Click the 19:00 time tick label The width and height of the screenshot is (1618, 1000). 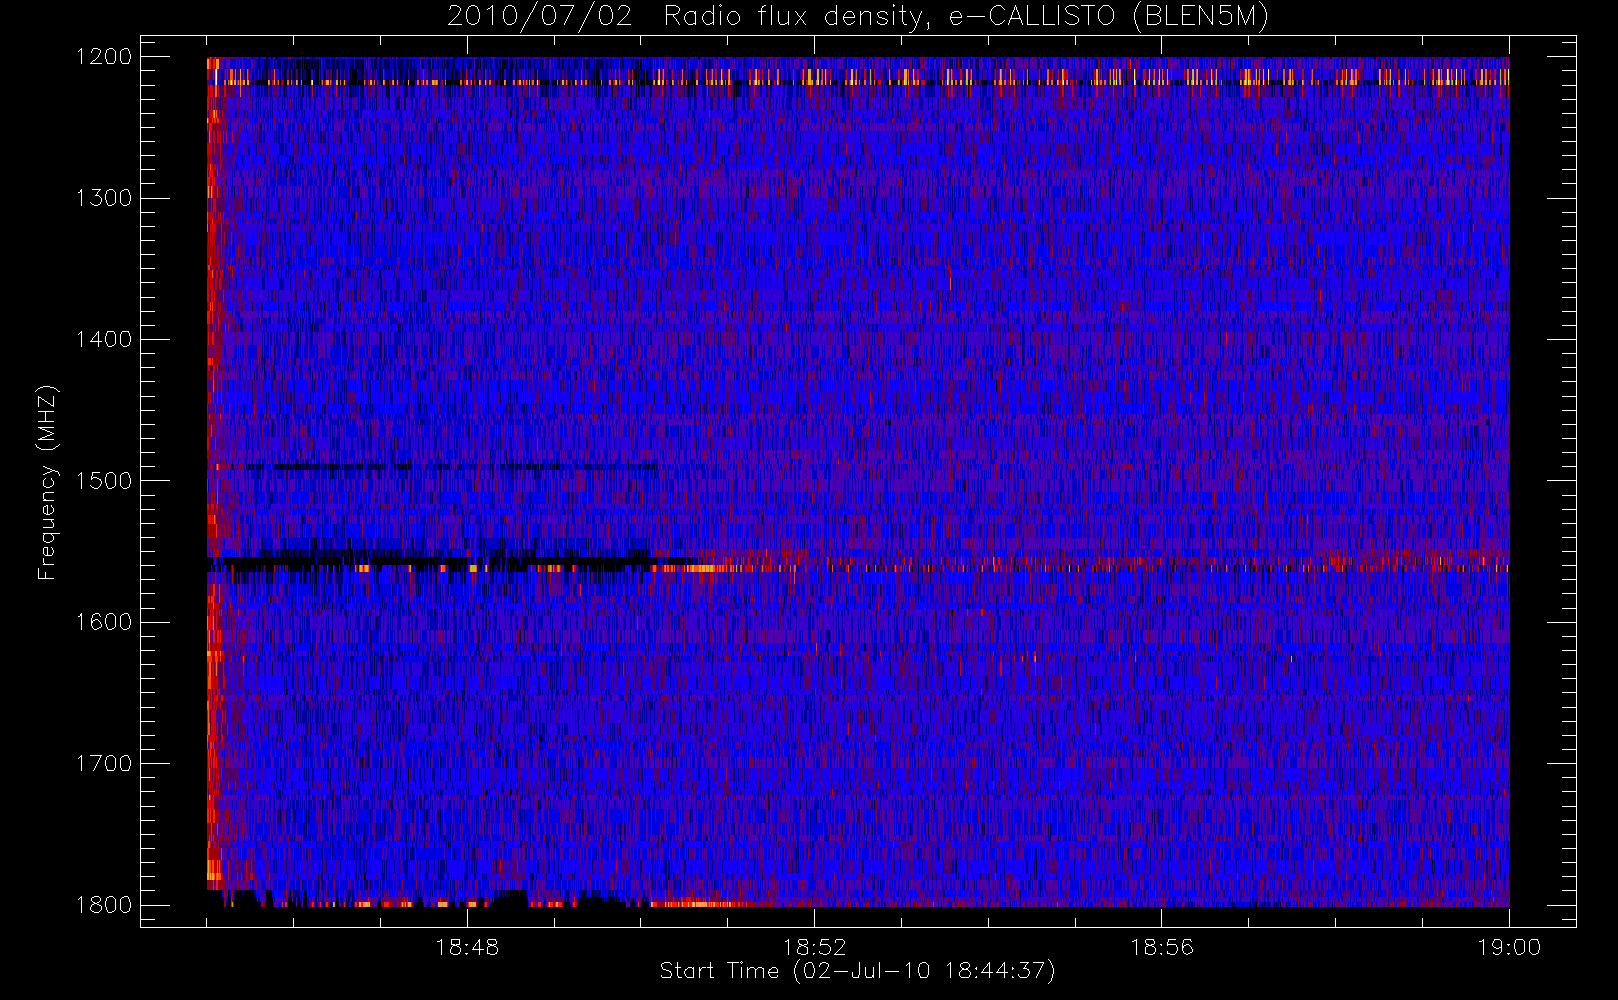click(1509, 947)
